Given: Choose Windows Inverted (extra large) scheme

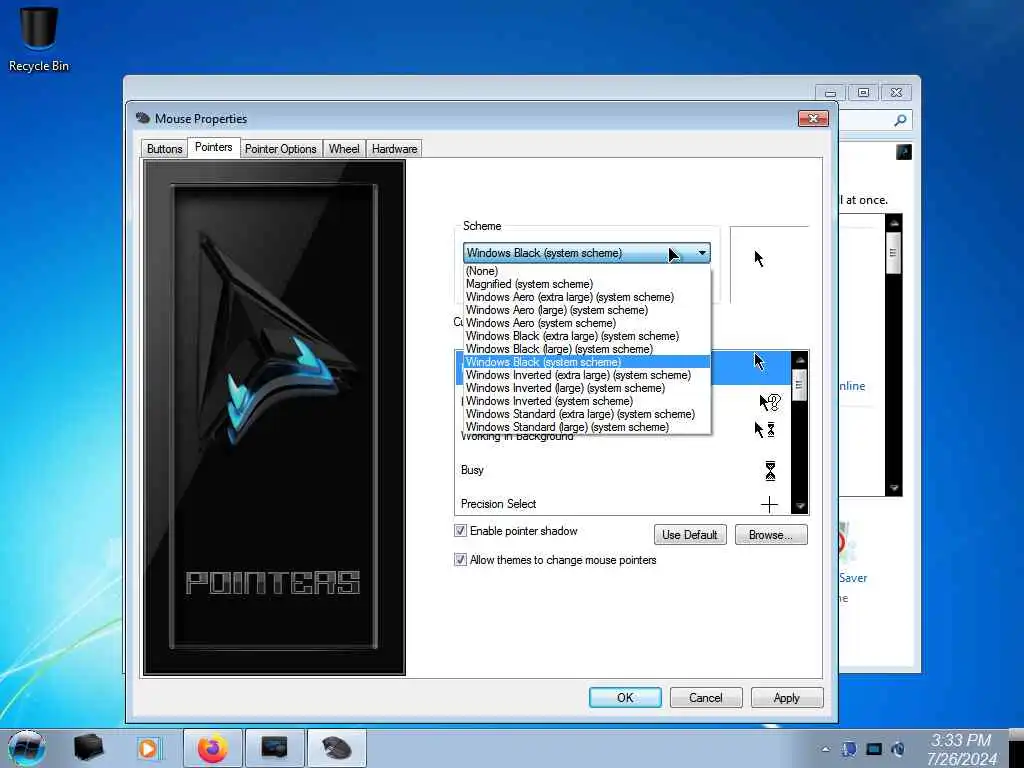Looking at the screenshot, I should [586, 375].
